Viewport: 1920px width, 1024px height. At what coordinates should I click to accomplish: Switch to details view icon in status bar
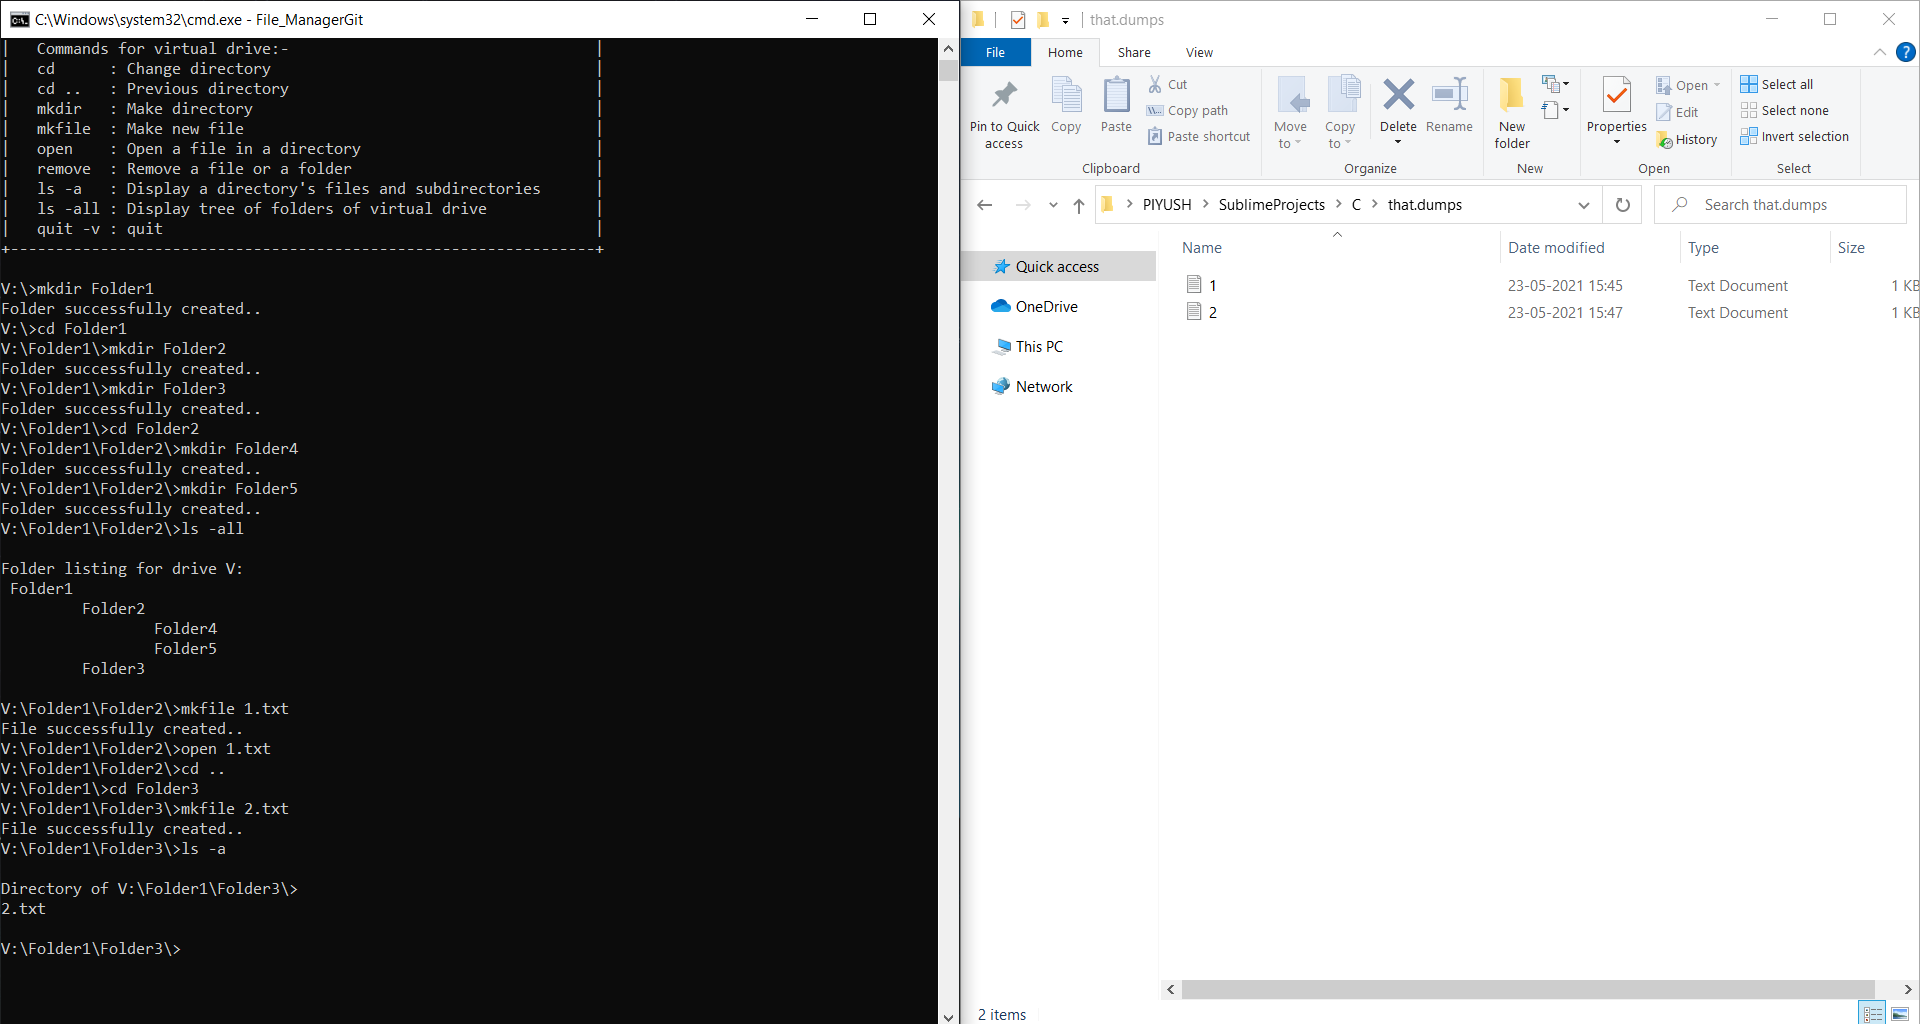(1873, 1014)
